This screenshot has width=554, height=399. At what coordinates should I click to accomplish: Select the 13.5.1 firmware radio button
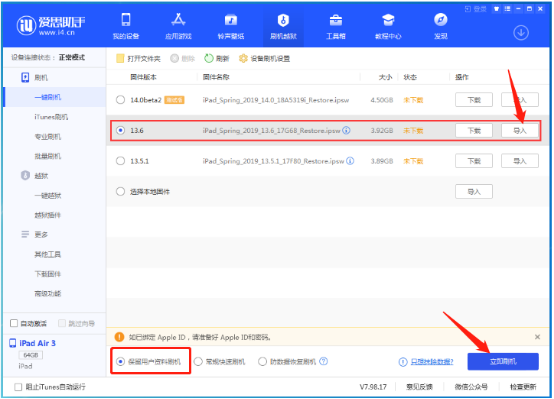pyautogui.click(x=120, y=161)
